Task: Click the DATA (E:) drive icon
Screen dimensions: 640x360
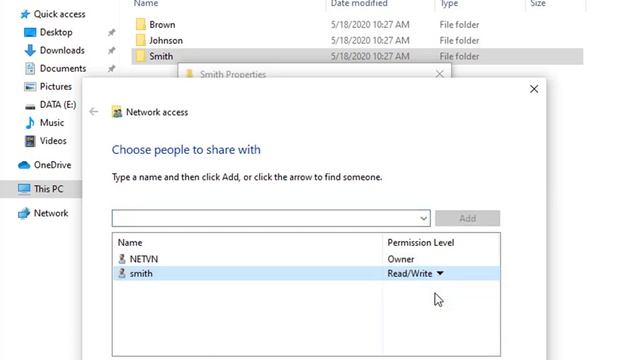Action: tap(30, 107)
